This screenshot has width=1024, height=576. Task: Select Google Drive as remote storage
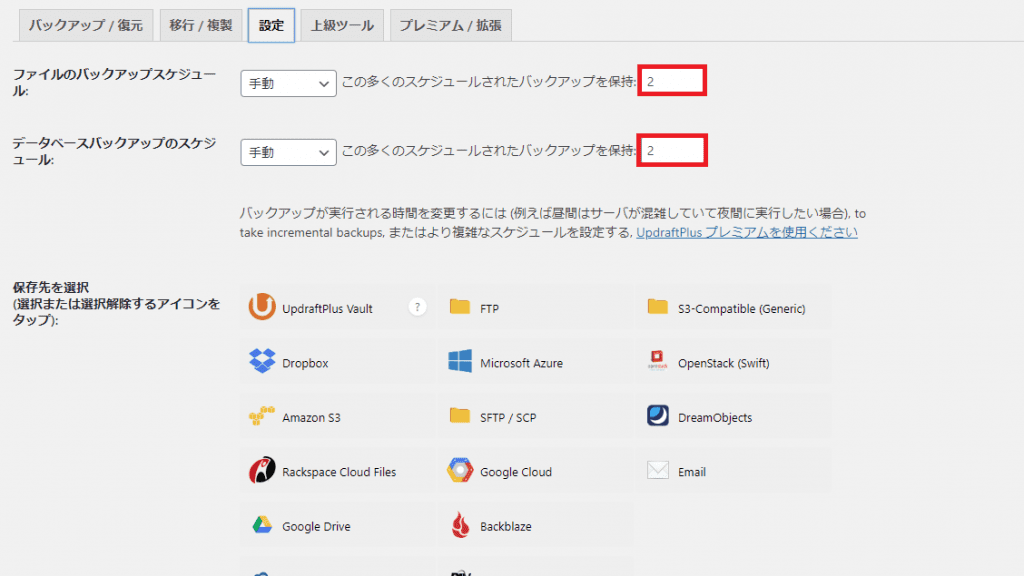[262, 526]
